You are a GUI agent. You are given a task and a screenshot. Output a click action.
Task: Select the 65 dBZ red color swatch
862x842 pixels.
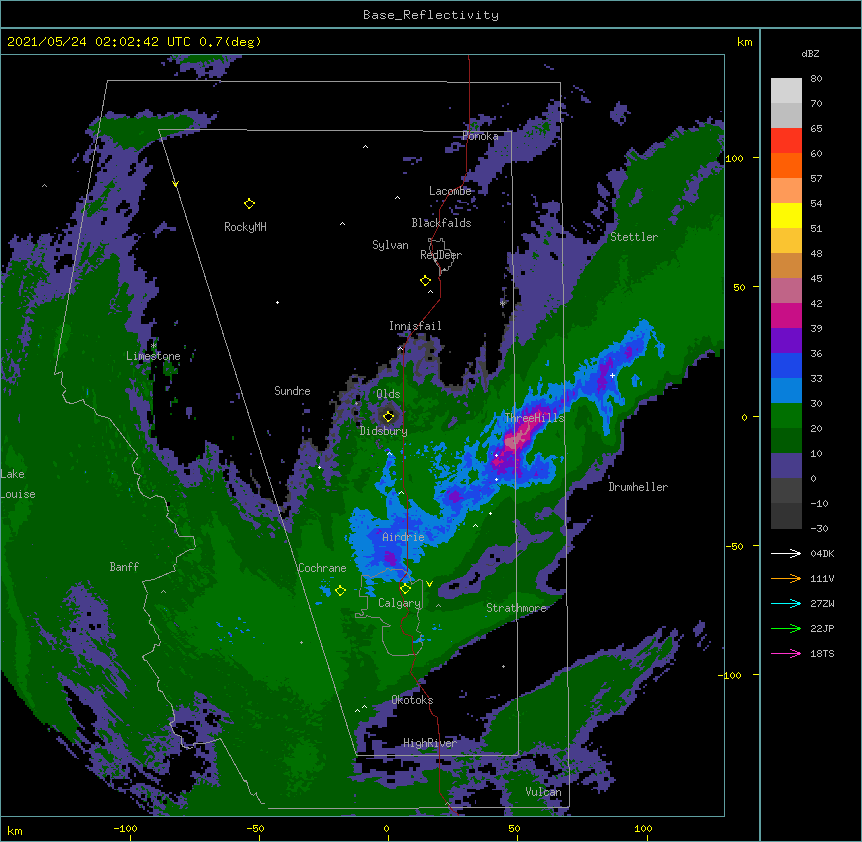coord(786,141)
